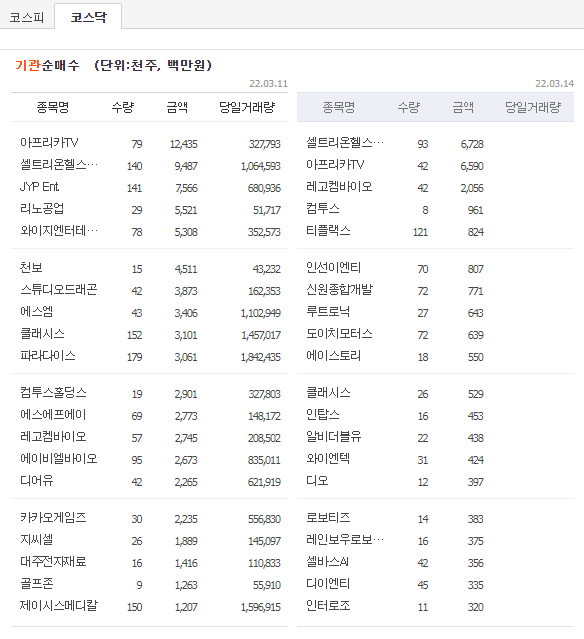Open 스튜디오드래곤 stock link
The image size is (584, 639).
[x=59, y=290]
